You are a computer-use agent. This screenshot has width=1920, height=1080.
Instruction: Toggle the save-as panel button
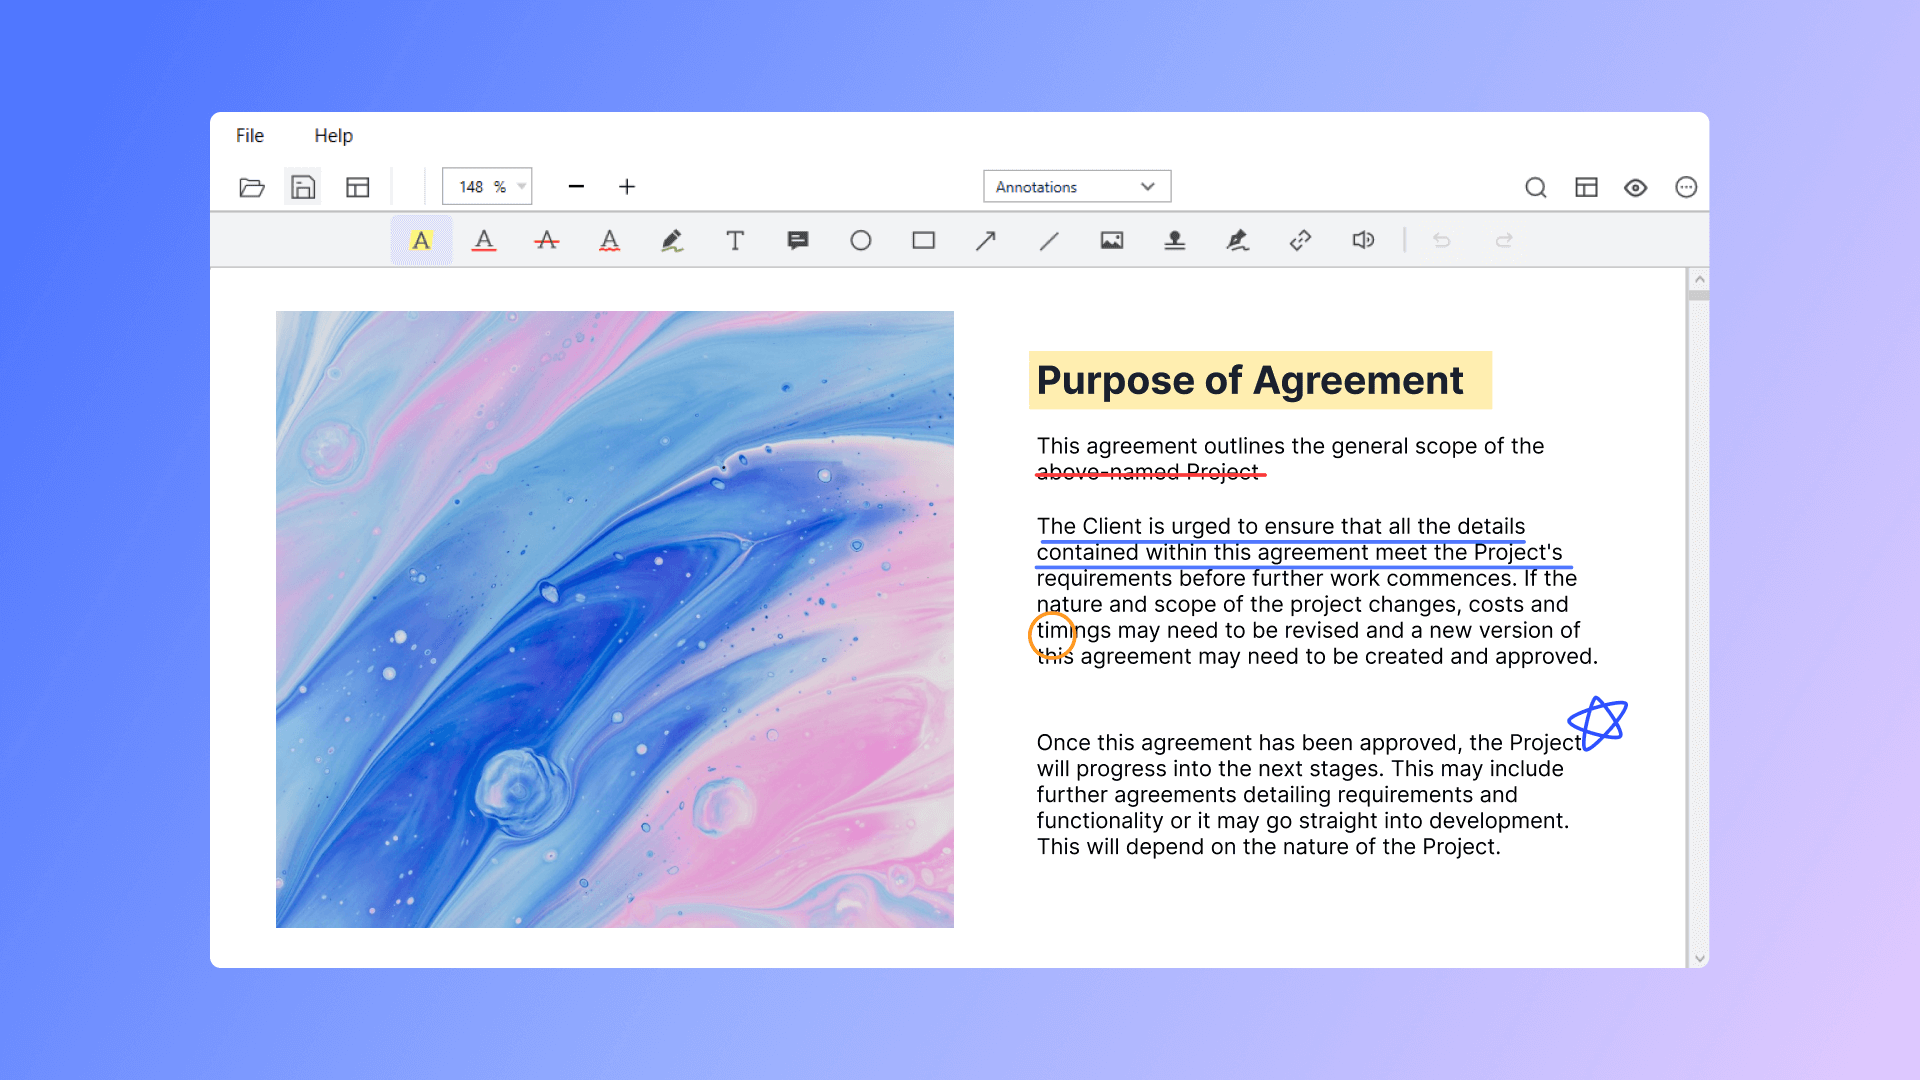pyautogui.click(x=303, y=187)
